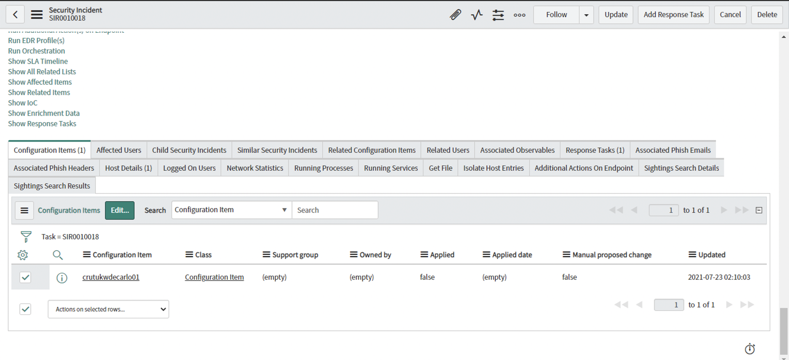Click the Updated value 2021-07-23 02:10:03
The image size is (789, 360).
[719, 277]
